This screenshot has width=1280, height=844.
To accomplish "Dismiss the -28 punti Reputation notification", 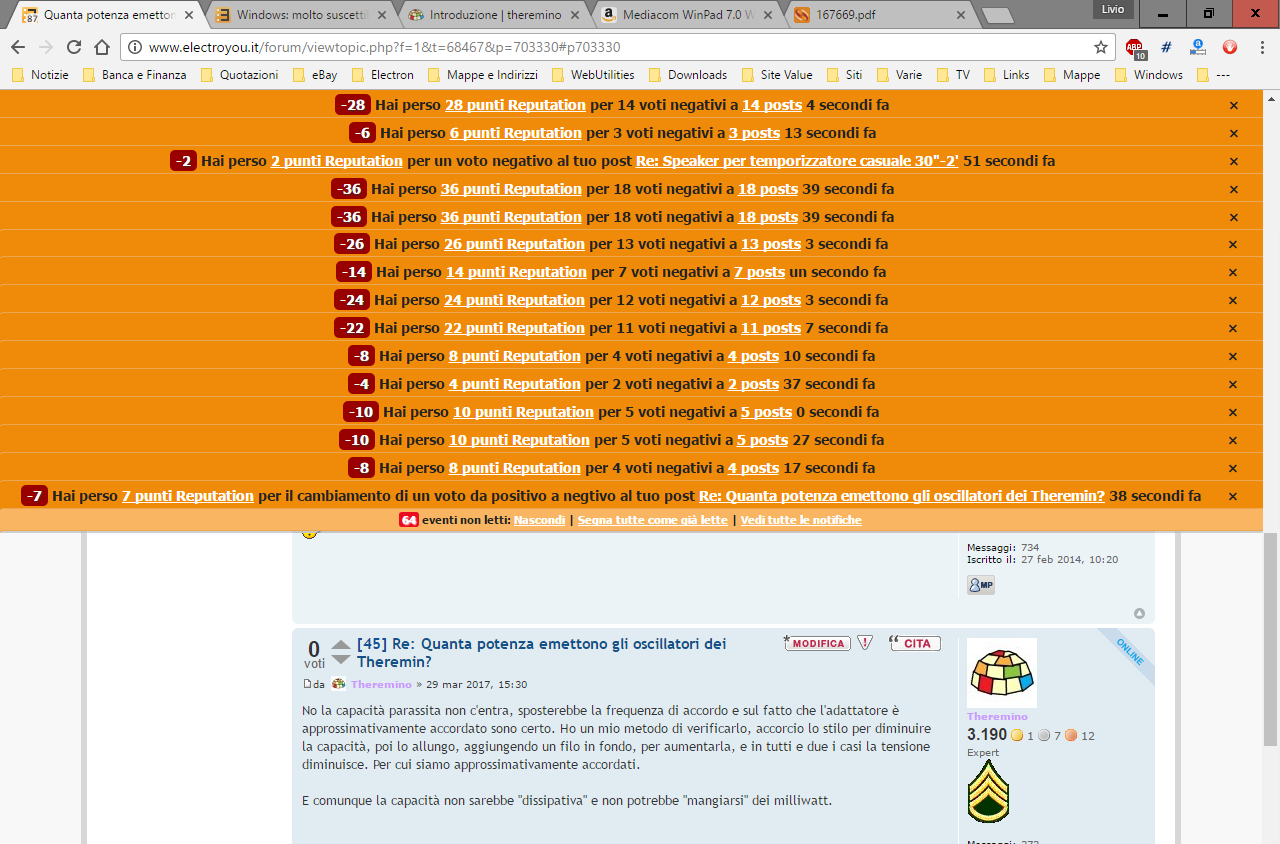I will click(1233, 105).
